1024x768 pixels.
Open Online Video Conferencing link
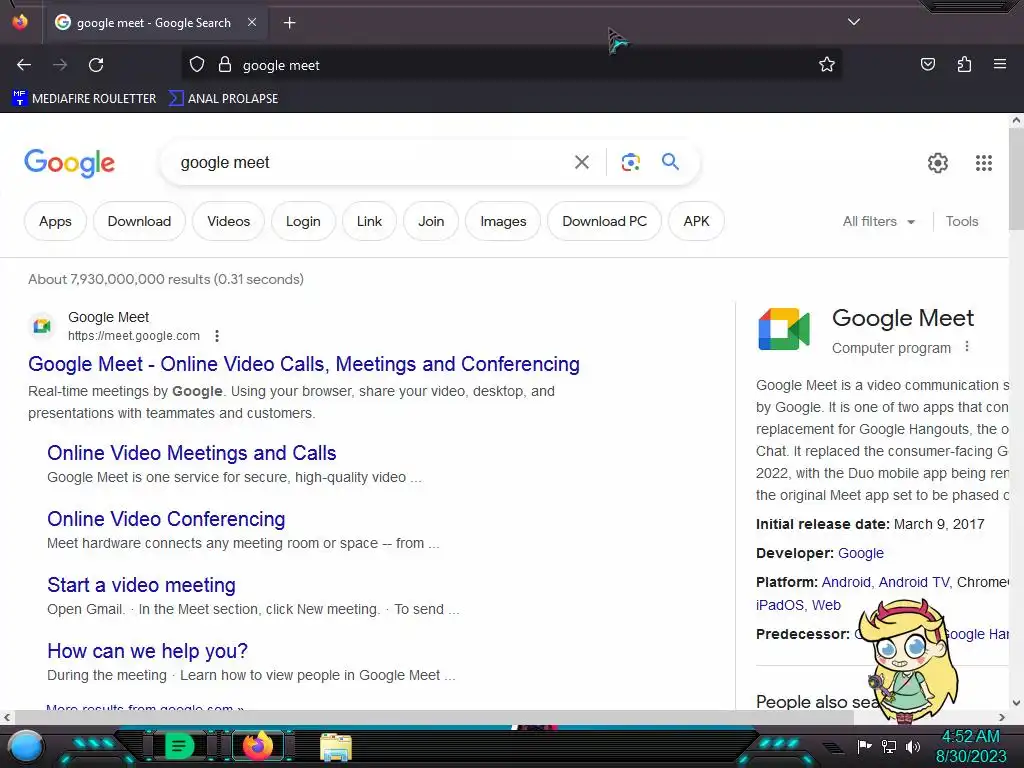point(166,519)
